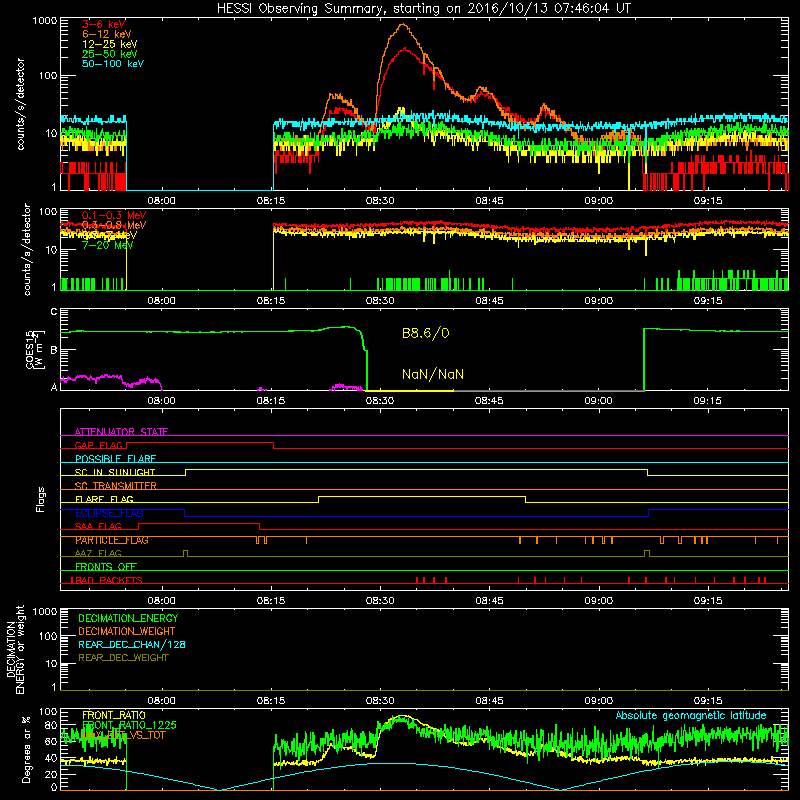Click the DECIMATION ENERGY or weight axis title
This screenshot has width=800, height=800.
coord(16,649)
